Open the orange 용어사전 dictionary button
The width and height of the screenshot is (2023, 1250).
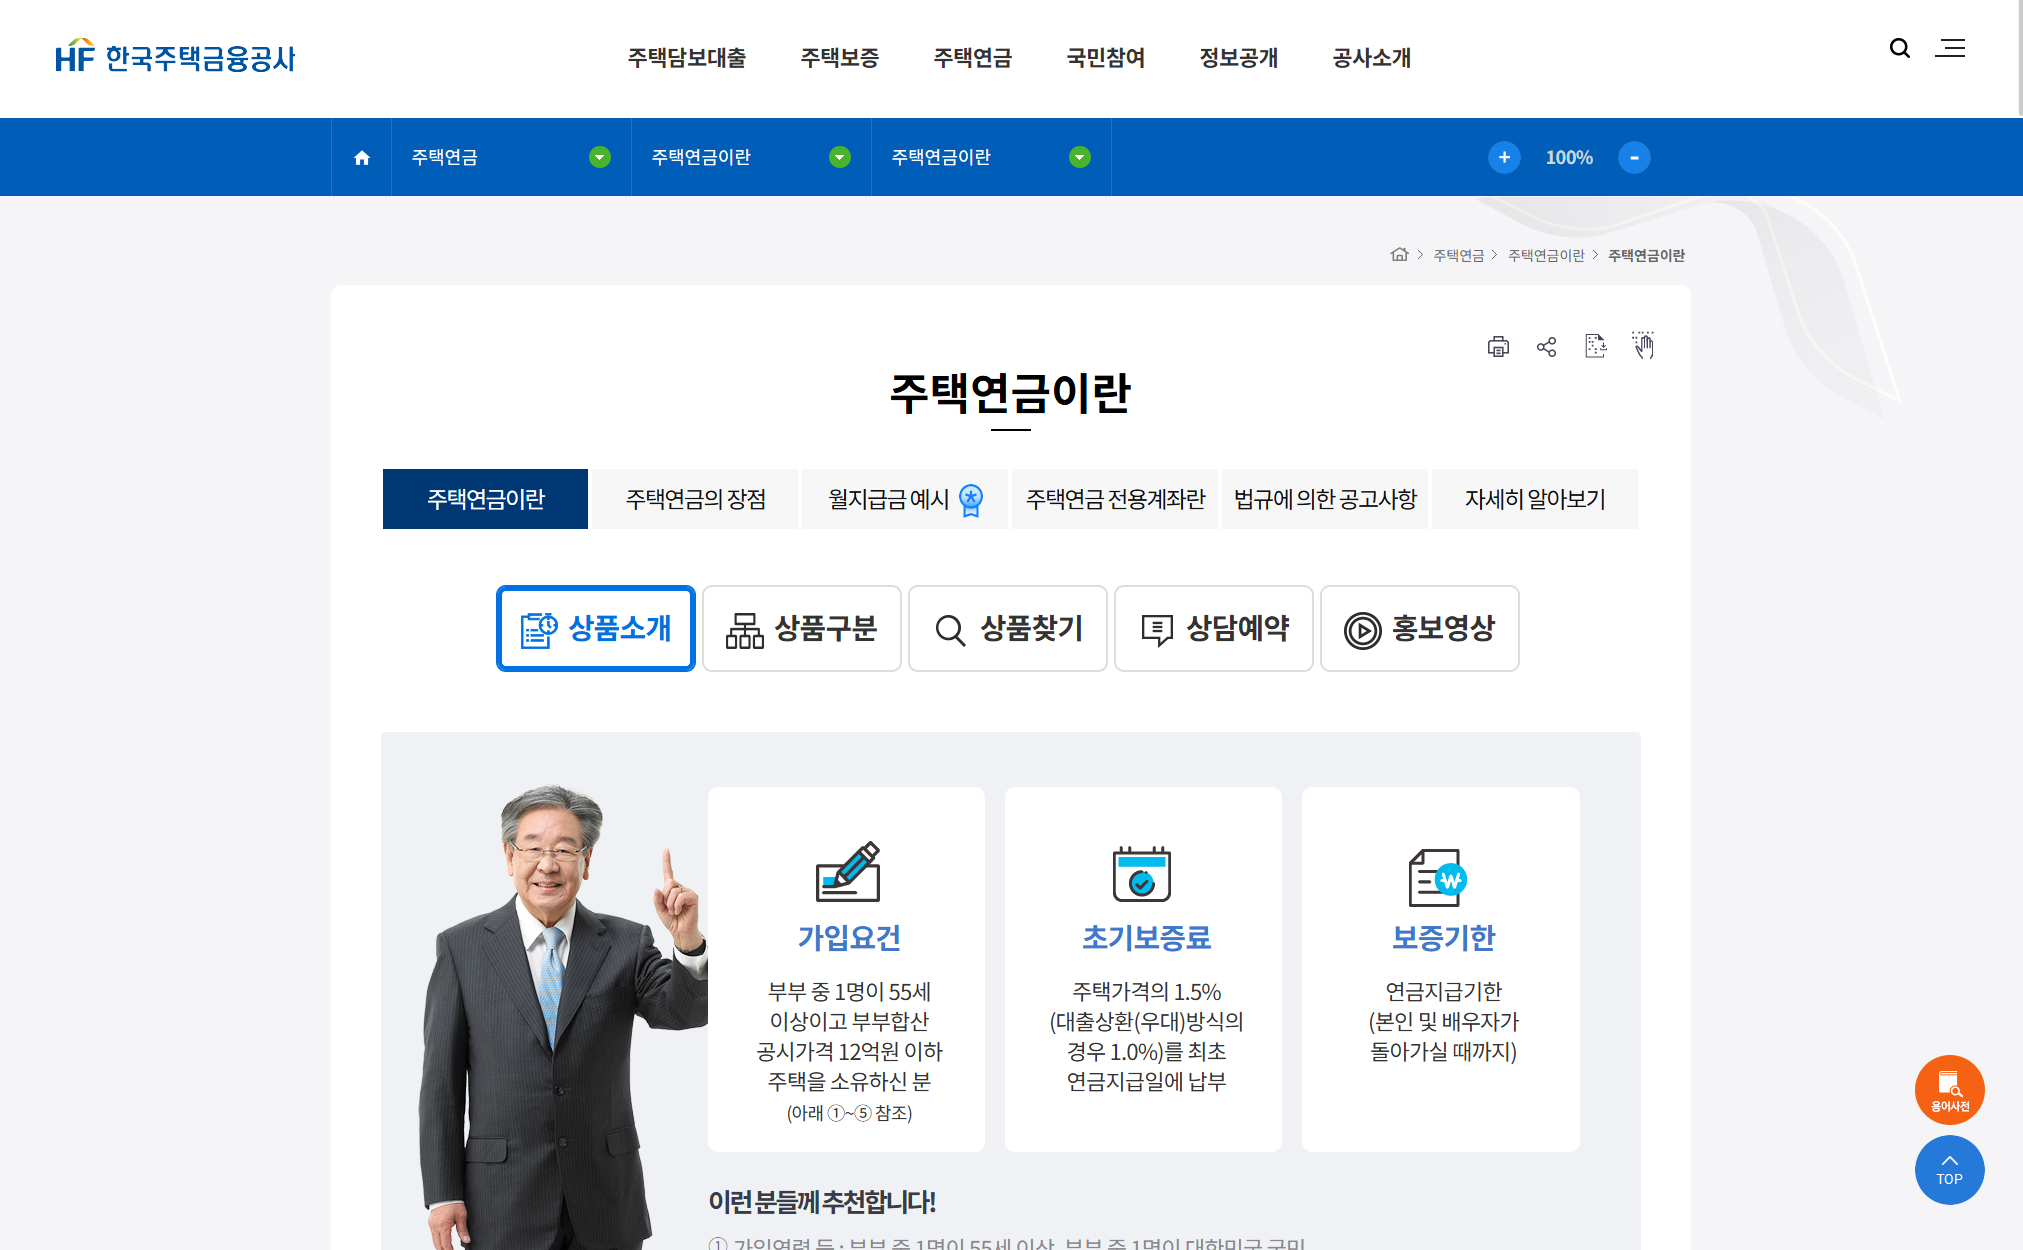(1949, 1089)
